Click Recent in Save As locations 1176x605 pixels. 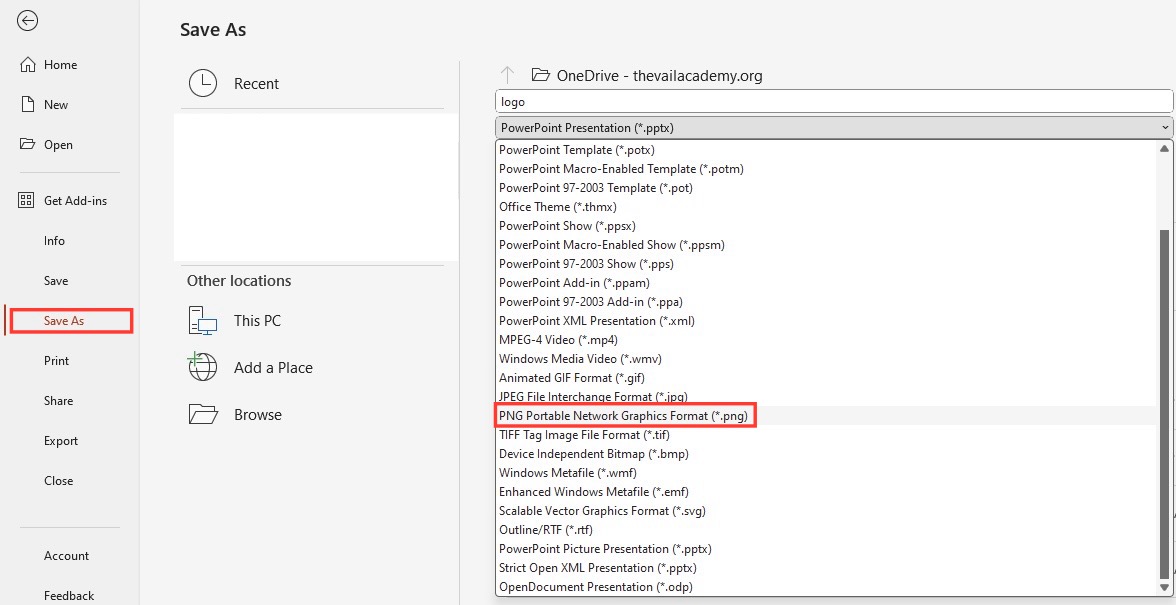[256, 83]
